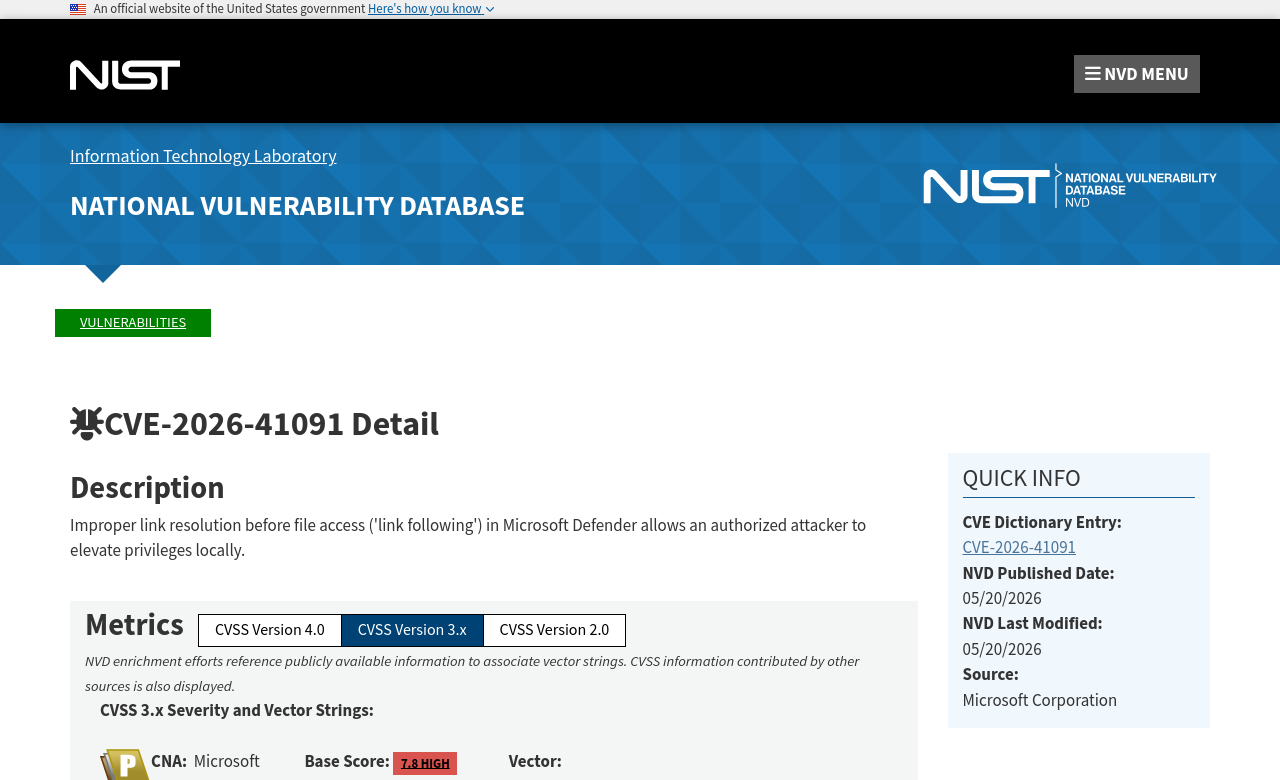Click the "NVD Last Modified:" label
This screenshot has height=780, width=1280.
1032,624
